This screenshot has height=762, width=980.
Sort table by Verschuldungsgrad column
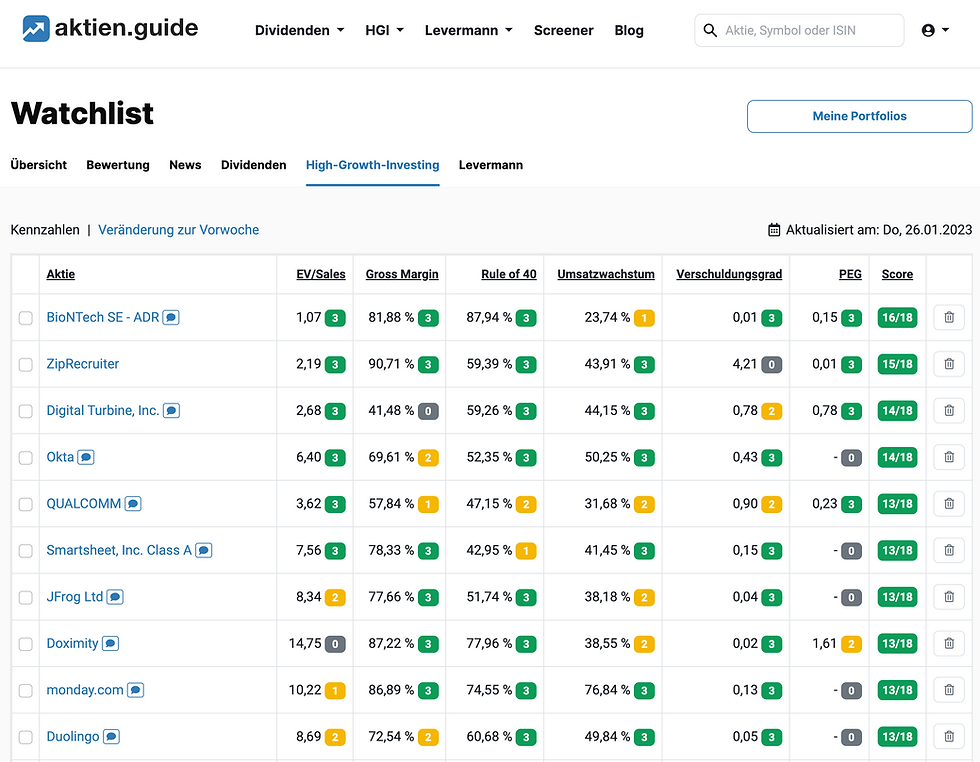pos(729,274)
